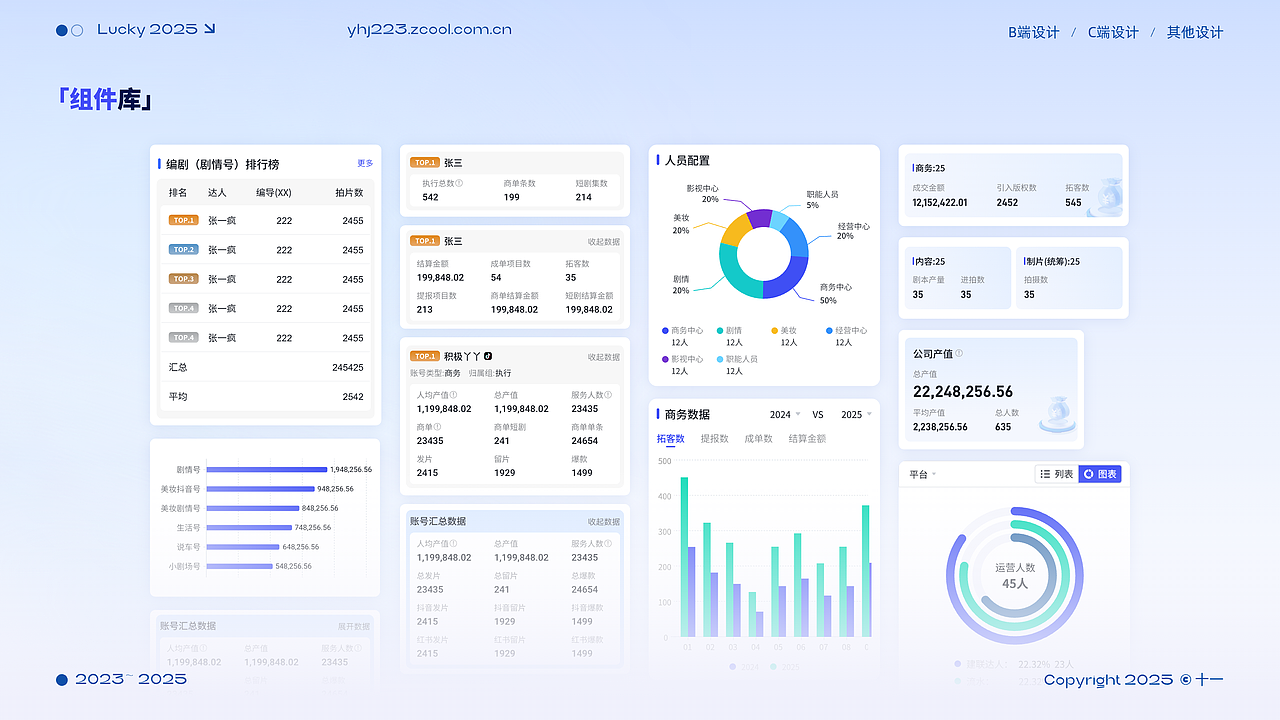Image resolution: width=1280 pixels, height=720 pixels.
Task: Click the 达人 column header
Action: click(217, 193)
